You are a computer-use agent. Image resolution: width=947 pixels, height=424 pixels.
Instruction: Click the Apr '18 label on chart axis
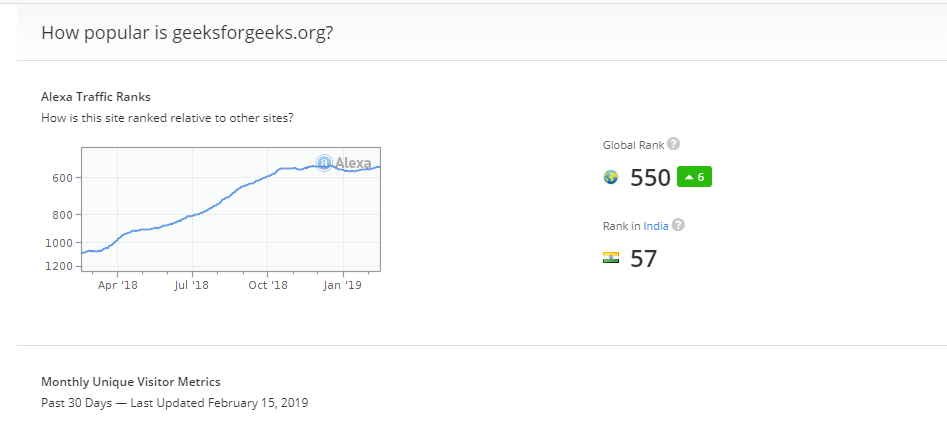pos(118,285)
